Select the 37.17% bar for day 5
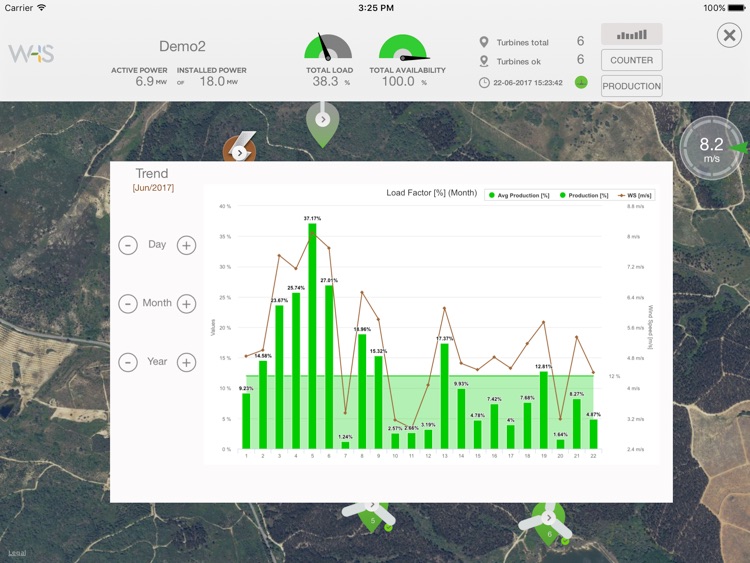Screen dimensions: 750x563 [312, 336]
